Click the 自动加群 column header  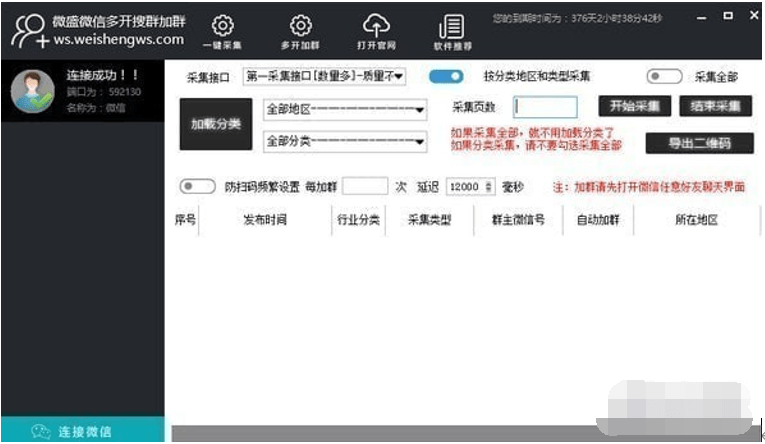point(598,220)
